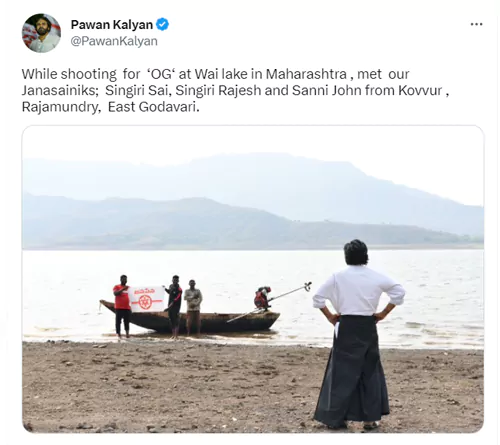The width and height of the screenshot is (500, 445).
Task: Click the hazy mountain in photo background
Action: pyautogui.click(x=253, y=200)
